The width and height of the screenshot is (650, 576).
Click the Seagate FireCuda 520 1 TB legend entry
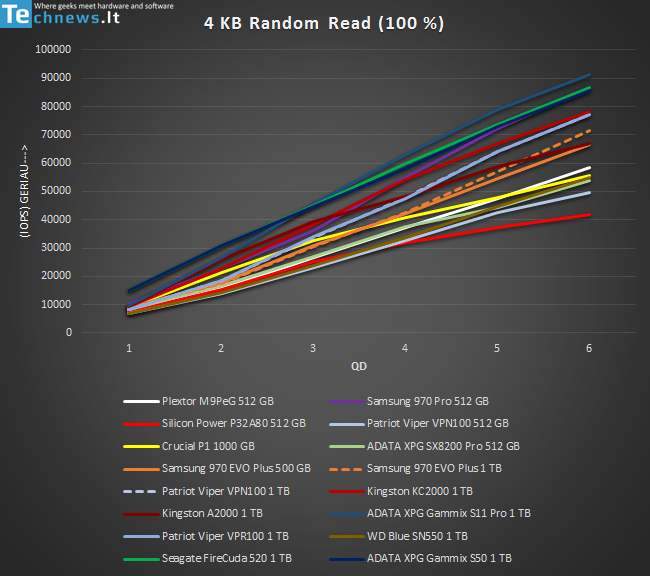[x=208, y=559]
